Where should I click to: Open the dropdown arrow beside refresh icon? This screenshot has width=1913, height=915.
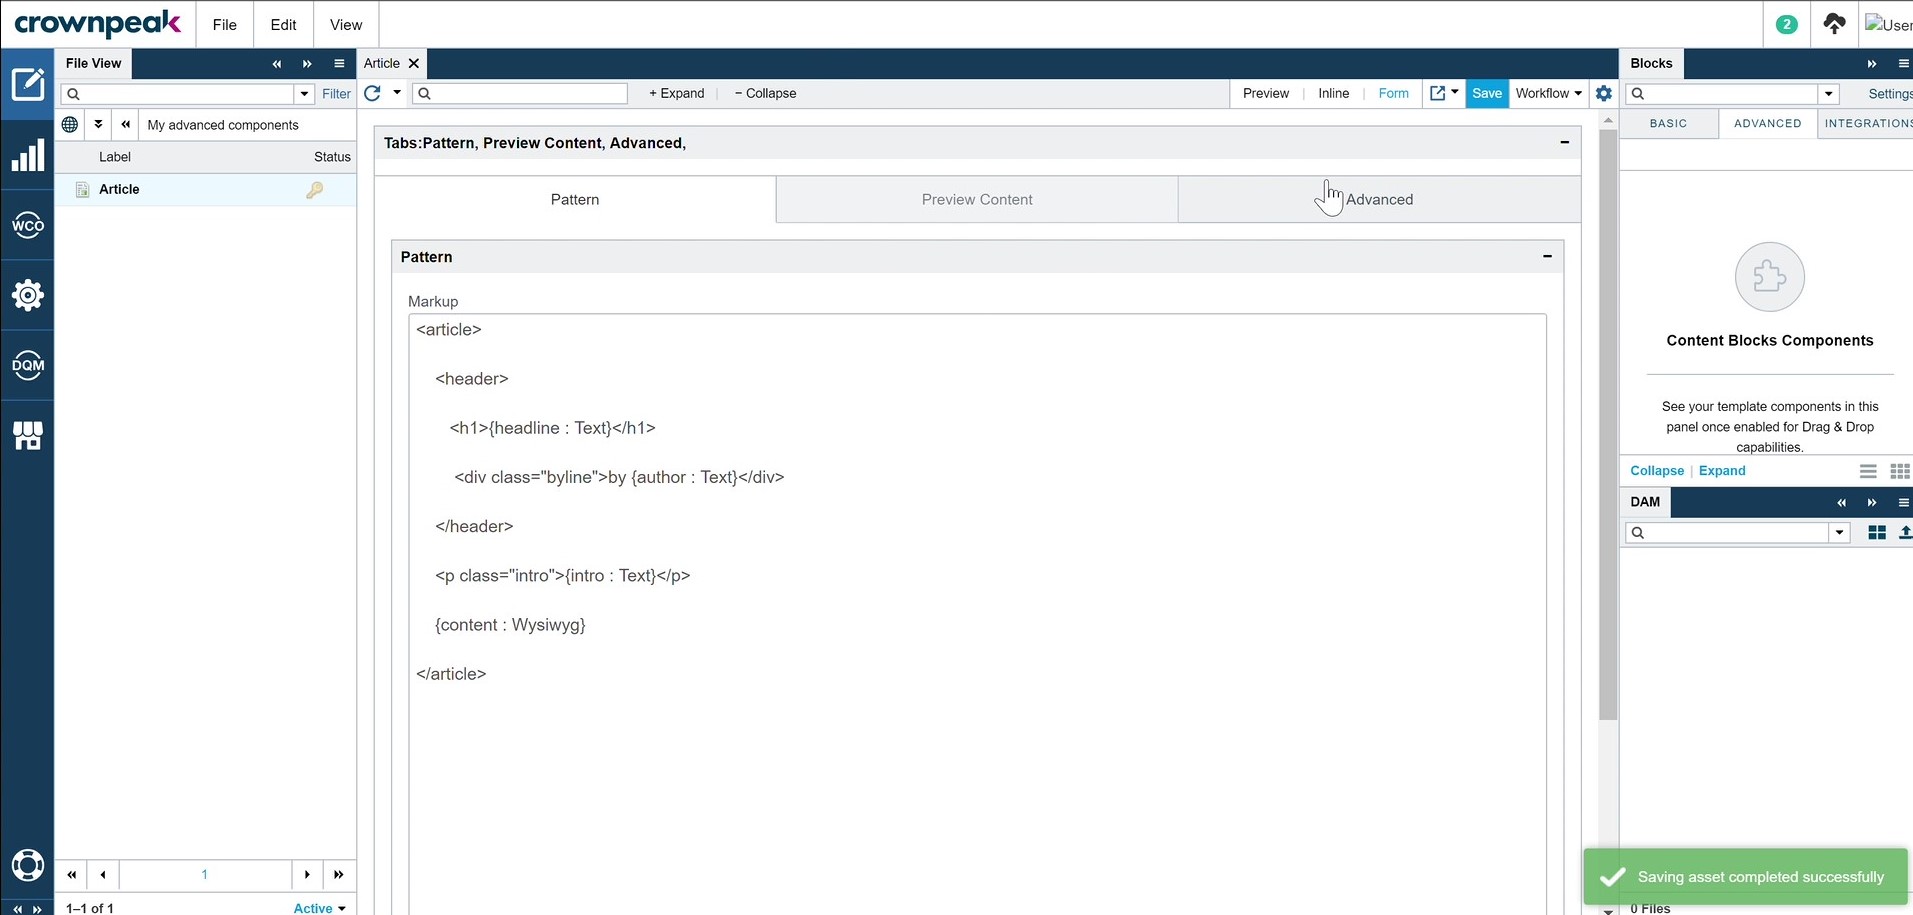click(397, 92)
